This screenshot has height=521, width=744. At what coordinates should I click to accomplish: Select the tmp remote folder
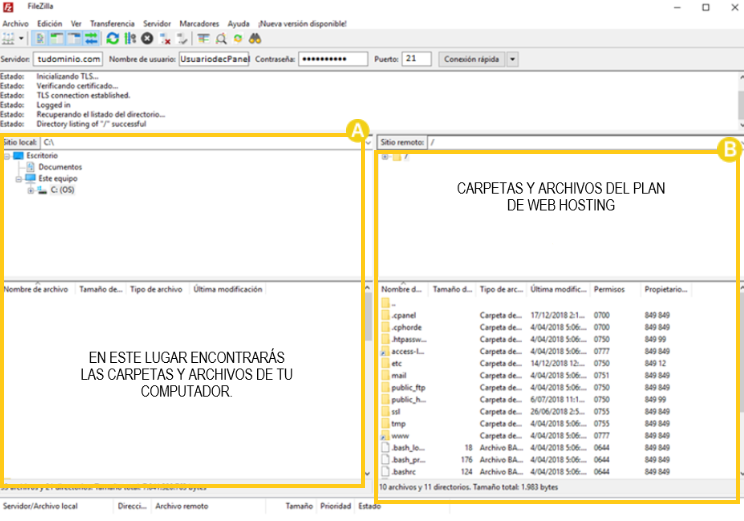tap(398, 424)
